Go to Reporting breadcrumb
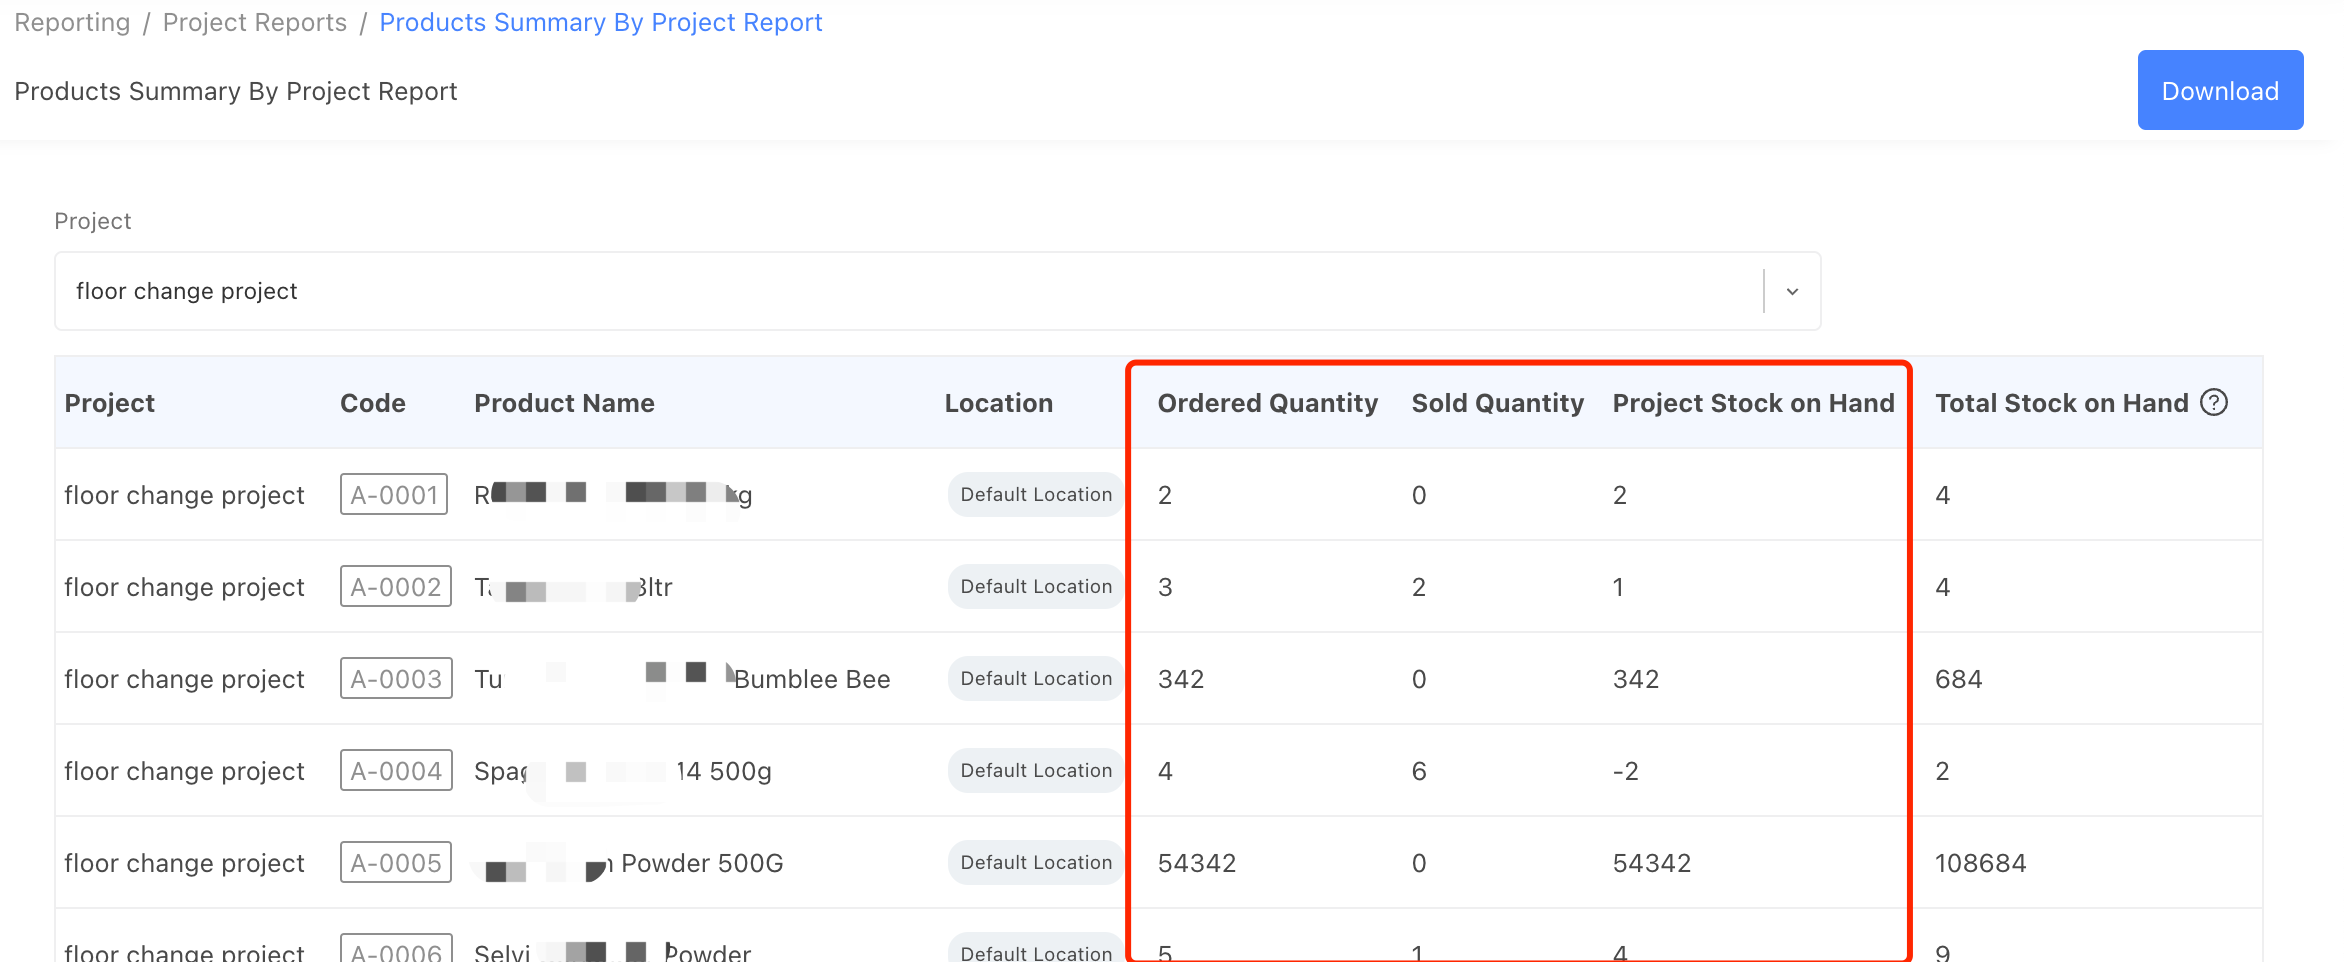 click(72, 23)
